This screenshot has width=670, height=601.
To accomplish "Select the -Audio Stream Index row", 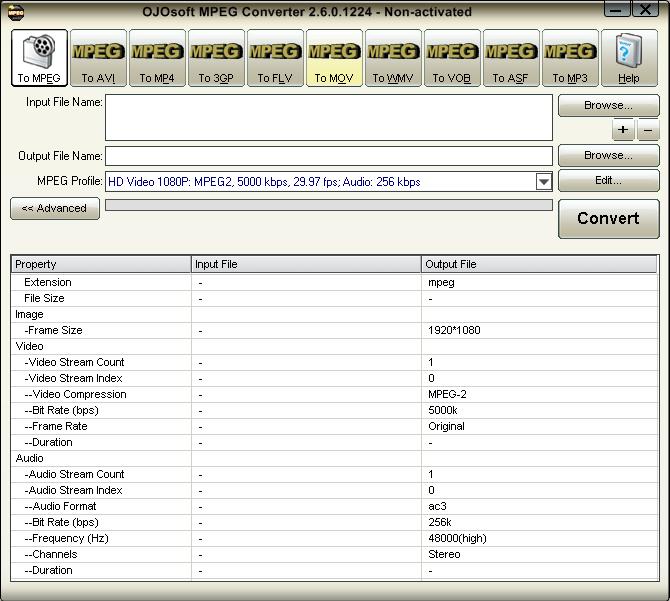I will (335, 490).
